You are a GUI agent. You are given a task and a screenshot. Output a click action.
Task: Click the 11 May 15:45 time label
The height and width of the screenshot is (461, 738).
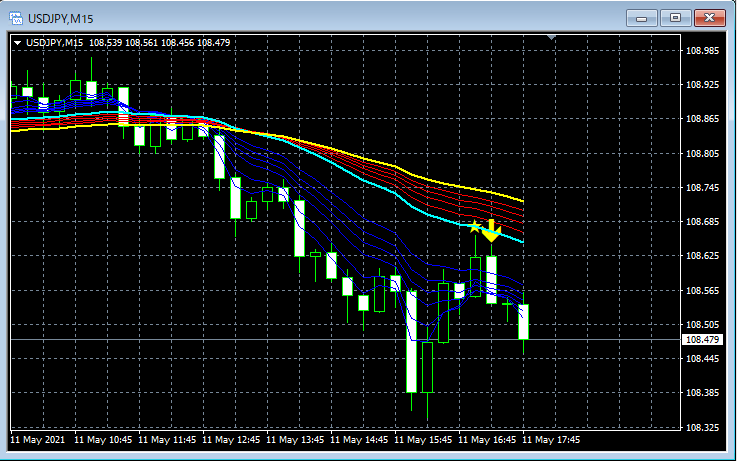[x=423, y=440]
